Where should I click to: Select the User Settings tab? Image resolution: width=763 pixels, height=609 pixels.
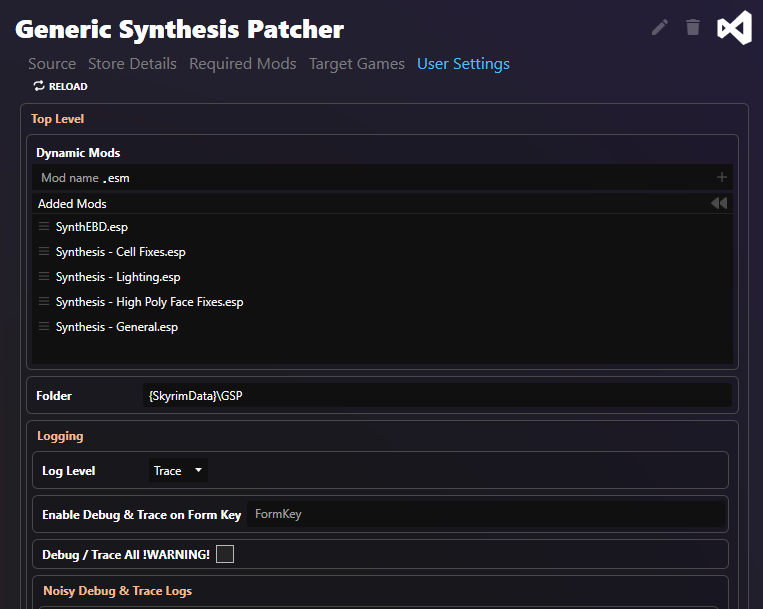[463, 64]
